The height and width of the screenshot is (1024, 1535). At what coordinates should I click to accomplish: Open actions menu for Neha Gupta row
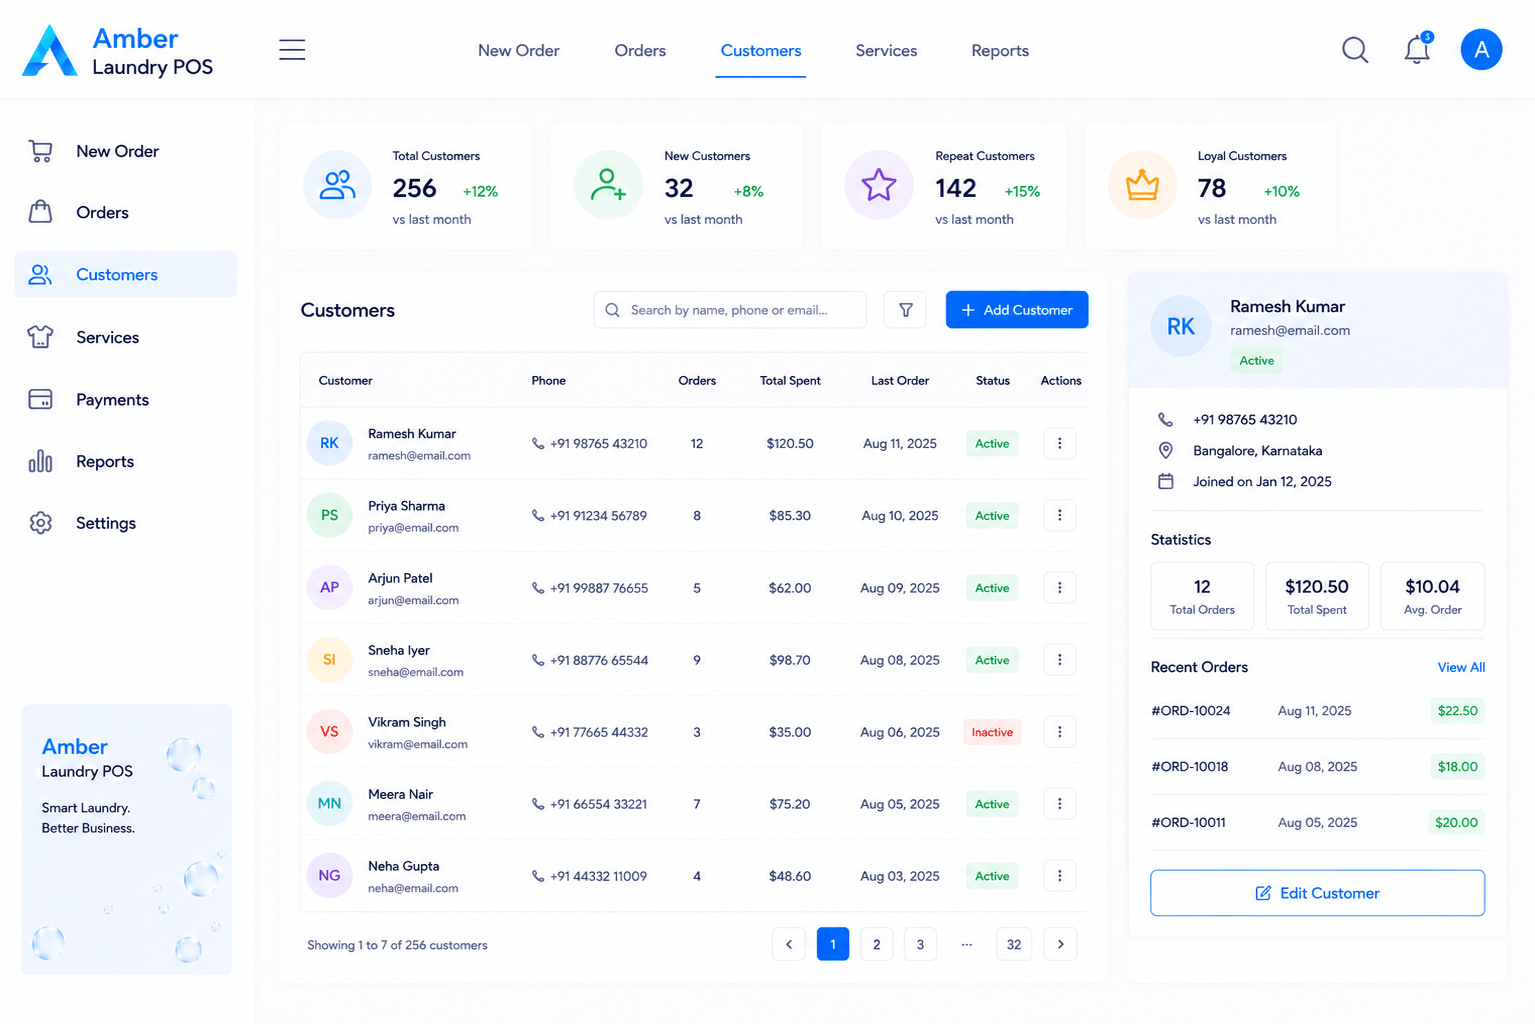(1060, 875)
